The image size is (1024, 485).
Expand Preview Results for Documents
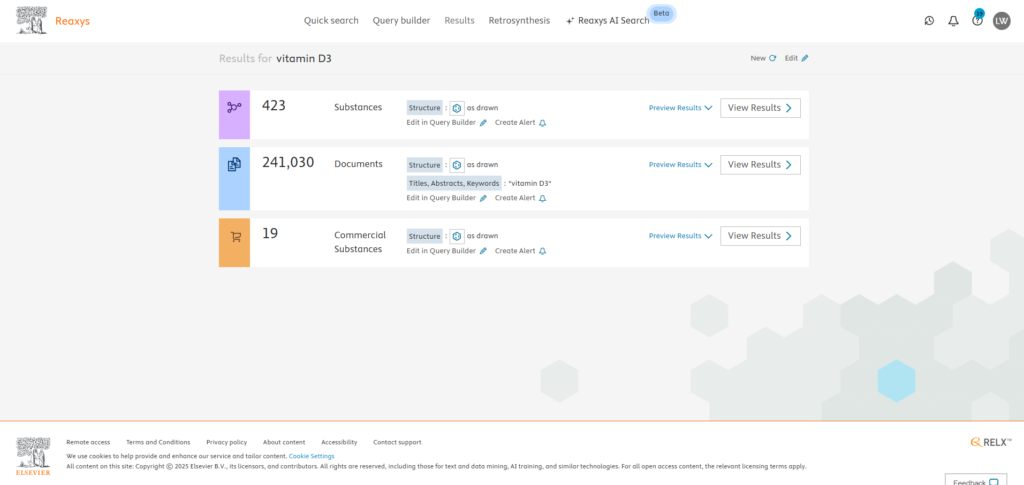coord(680,165)
